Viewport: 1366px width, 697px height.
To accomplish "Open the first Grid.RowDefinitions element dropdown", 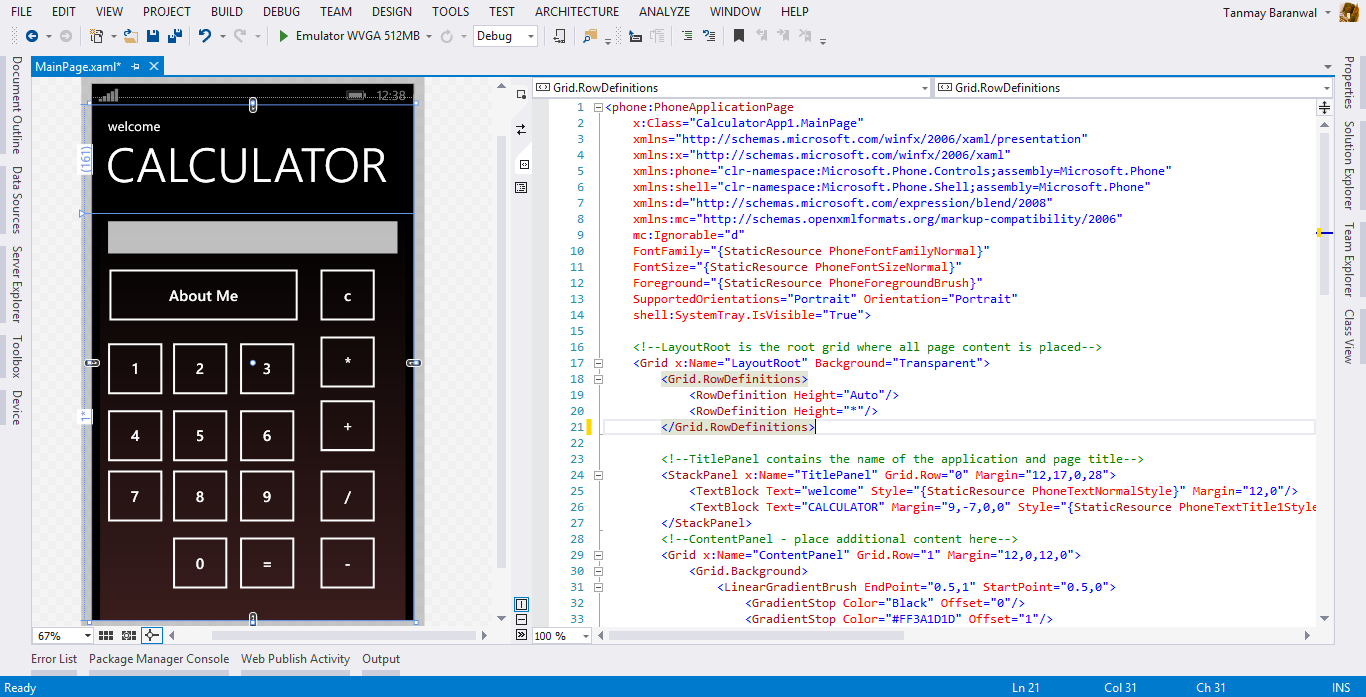I will coord(923,88).
